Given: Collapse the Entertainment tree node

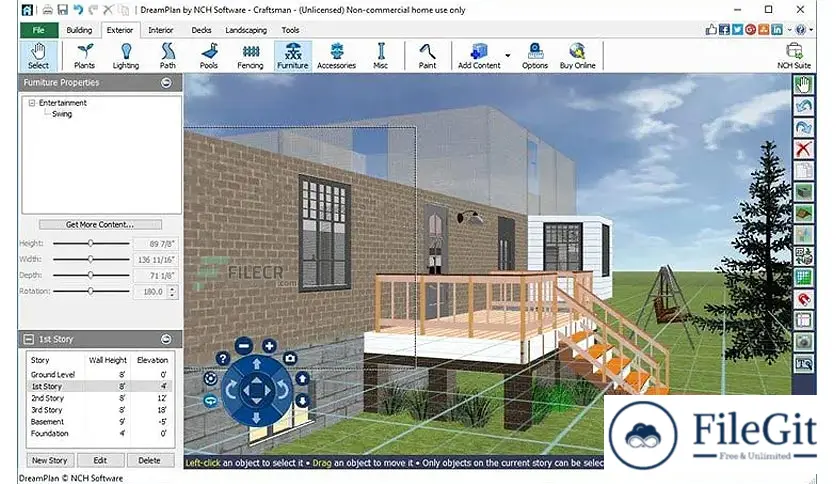Looking at the screenshot, I should [x=31, y=102].
